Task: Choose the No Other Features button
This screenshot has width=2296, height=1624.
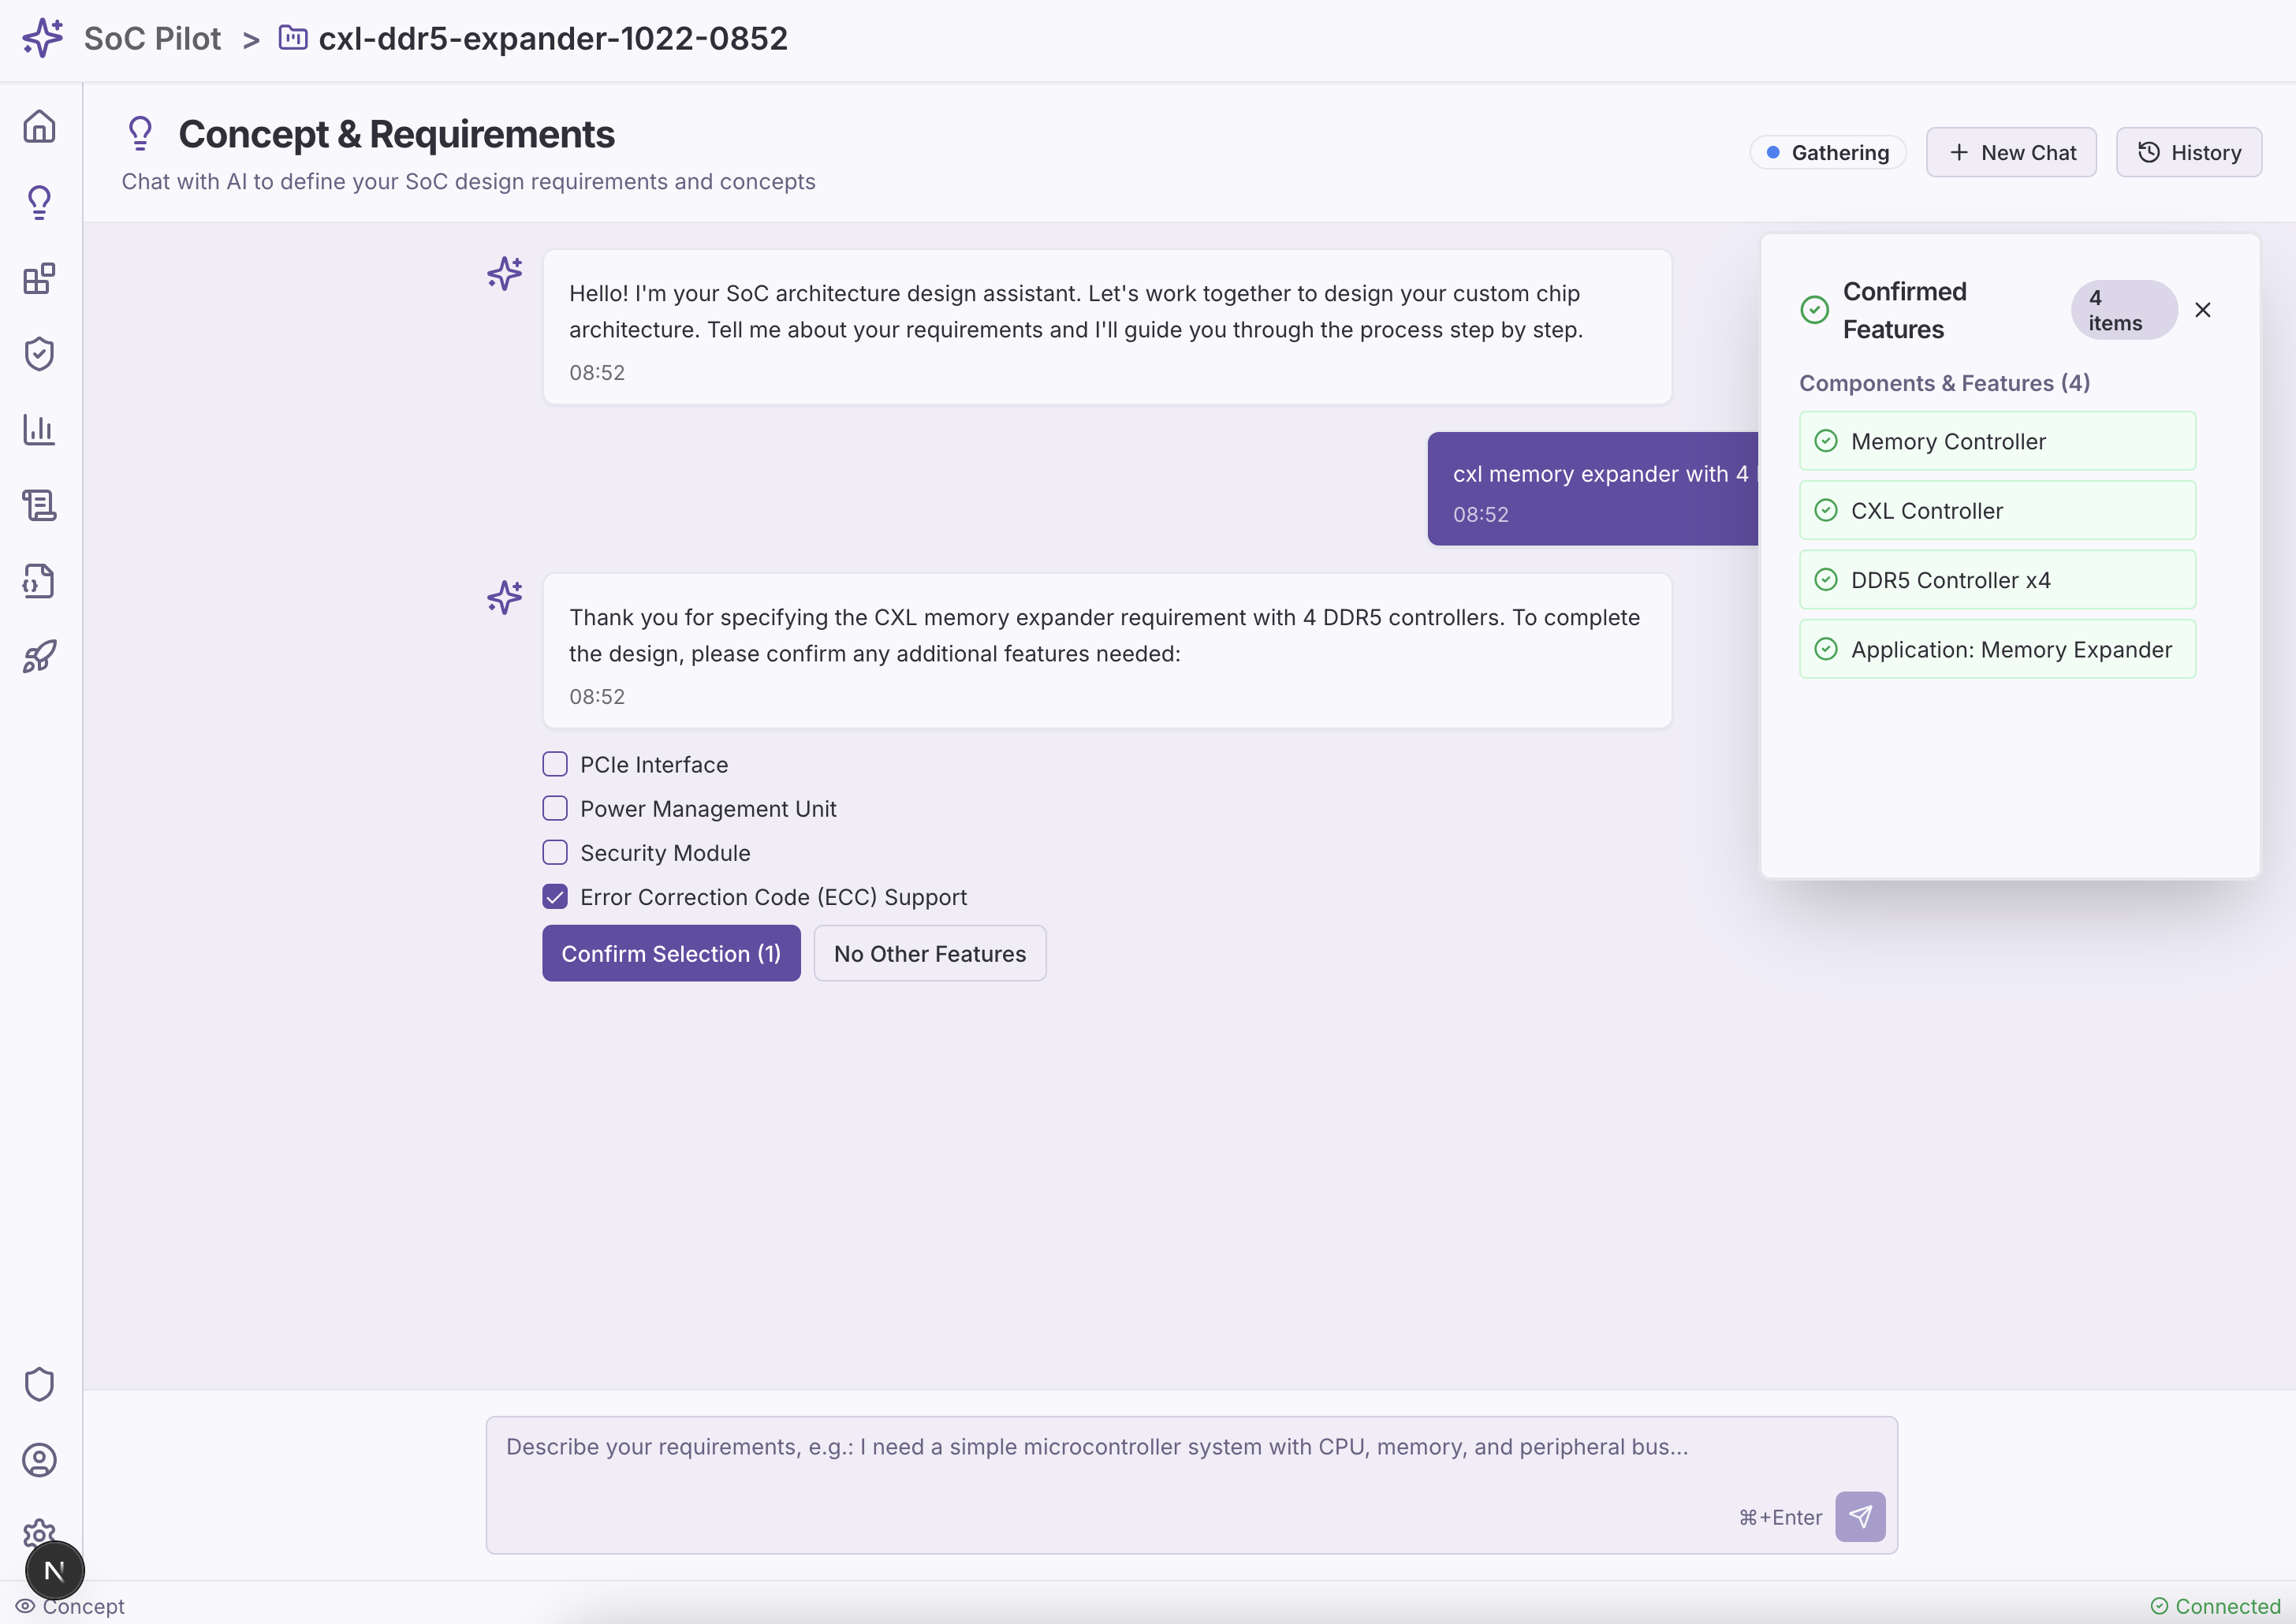Action: (929, 954)
